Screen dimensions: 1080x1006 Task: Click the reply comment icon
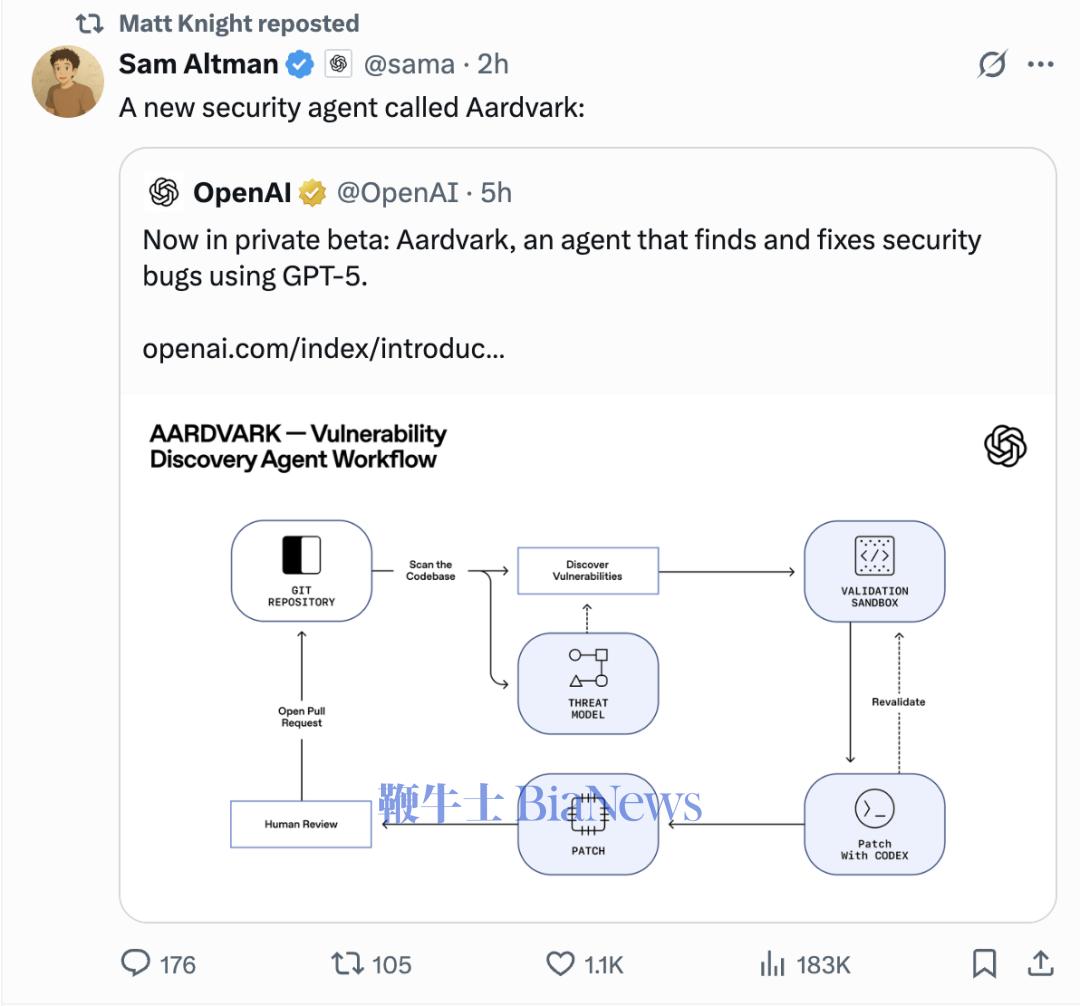135,963
